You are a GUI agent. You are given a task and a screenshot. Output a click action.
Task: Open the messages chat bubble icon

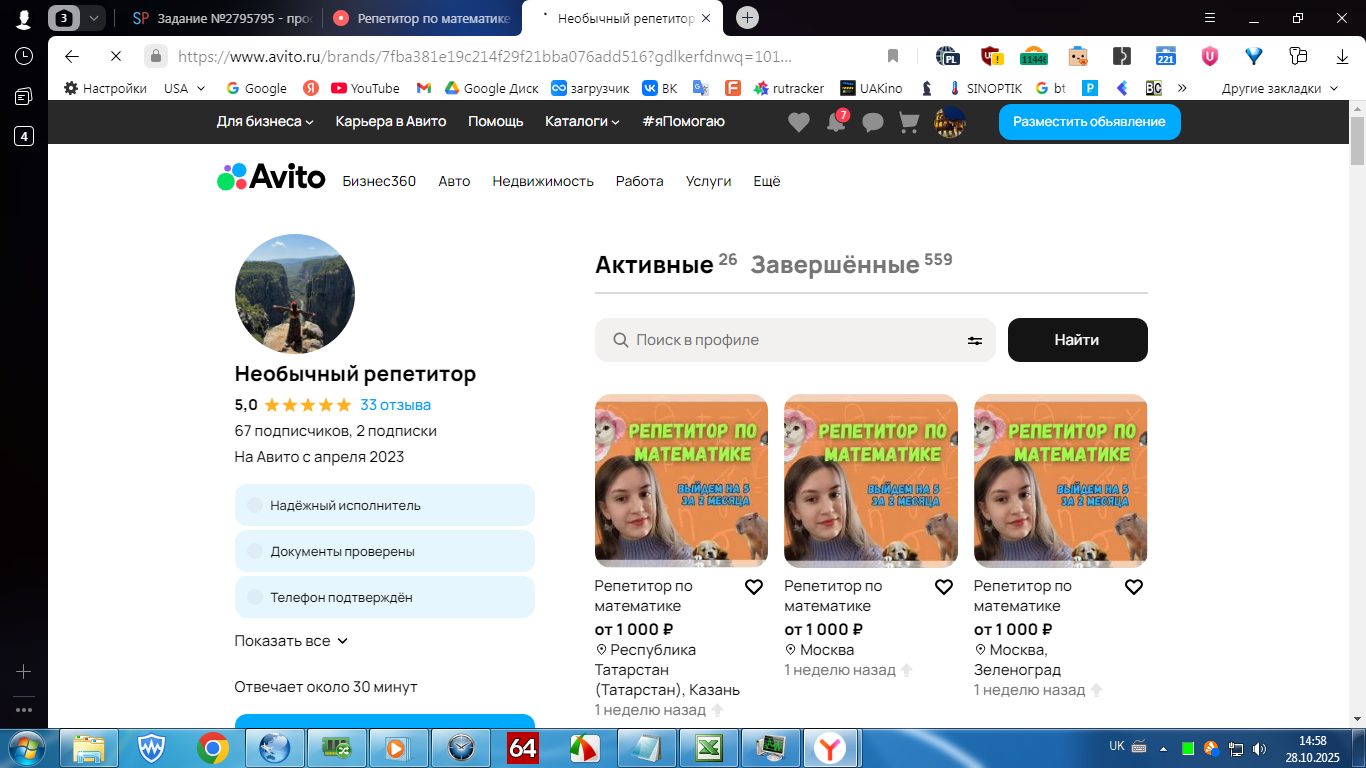(873, 122)
